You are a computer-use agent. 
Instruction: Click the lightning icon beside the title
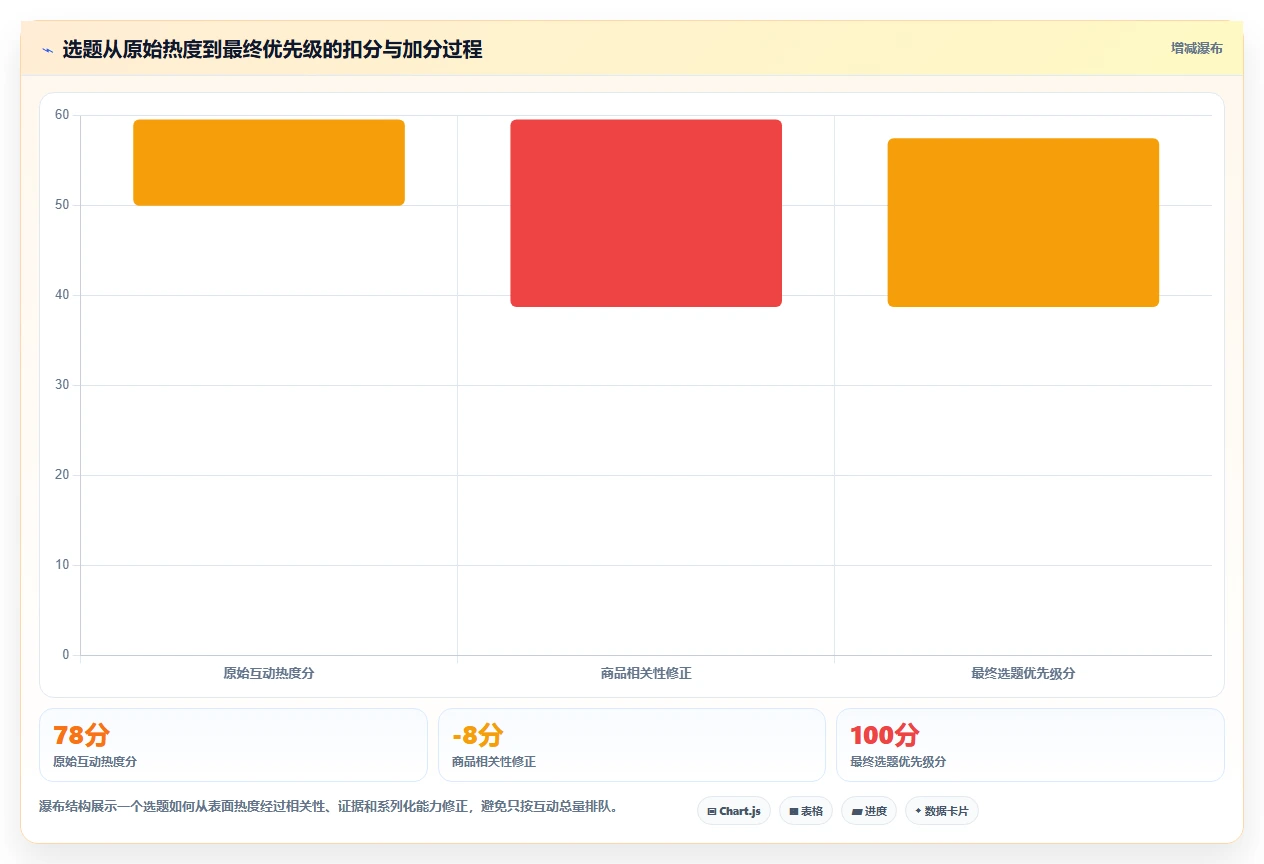[x=48, y=49]
